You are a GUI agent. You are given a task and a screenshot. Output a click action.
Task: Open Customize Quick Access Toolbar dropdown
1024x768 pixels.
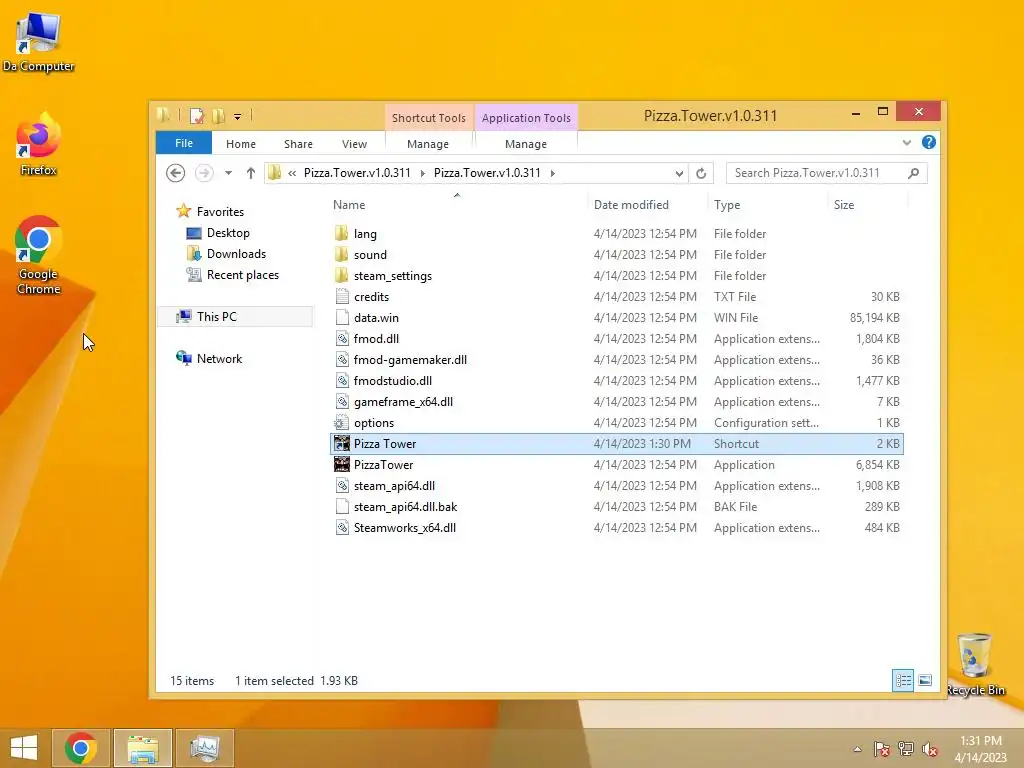coord(238,117)
